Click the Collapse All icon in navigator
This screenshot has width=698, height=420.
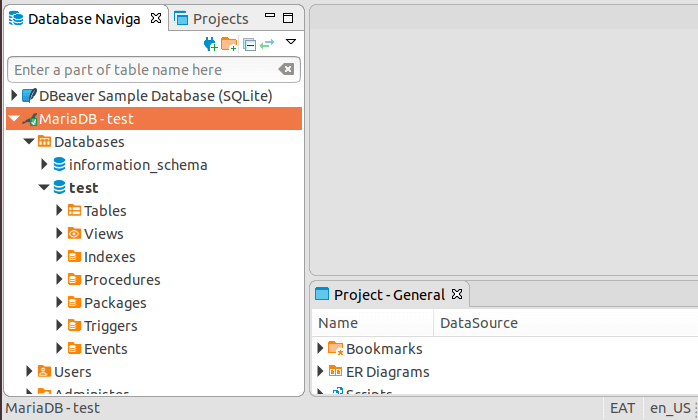click(x=249, y=45)
